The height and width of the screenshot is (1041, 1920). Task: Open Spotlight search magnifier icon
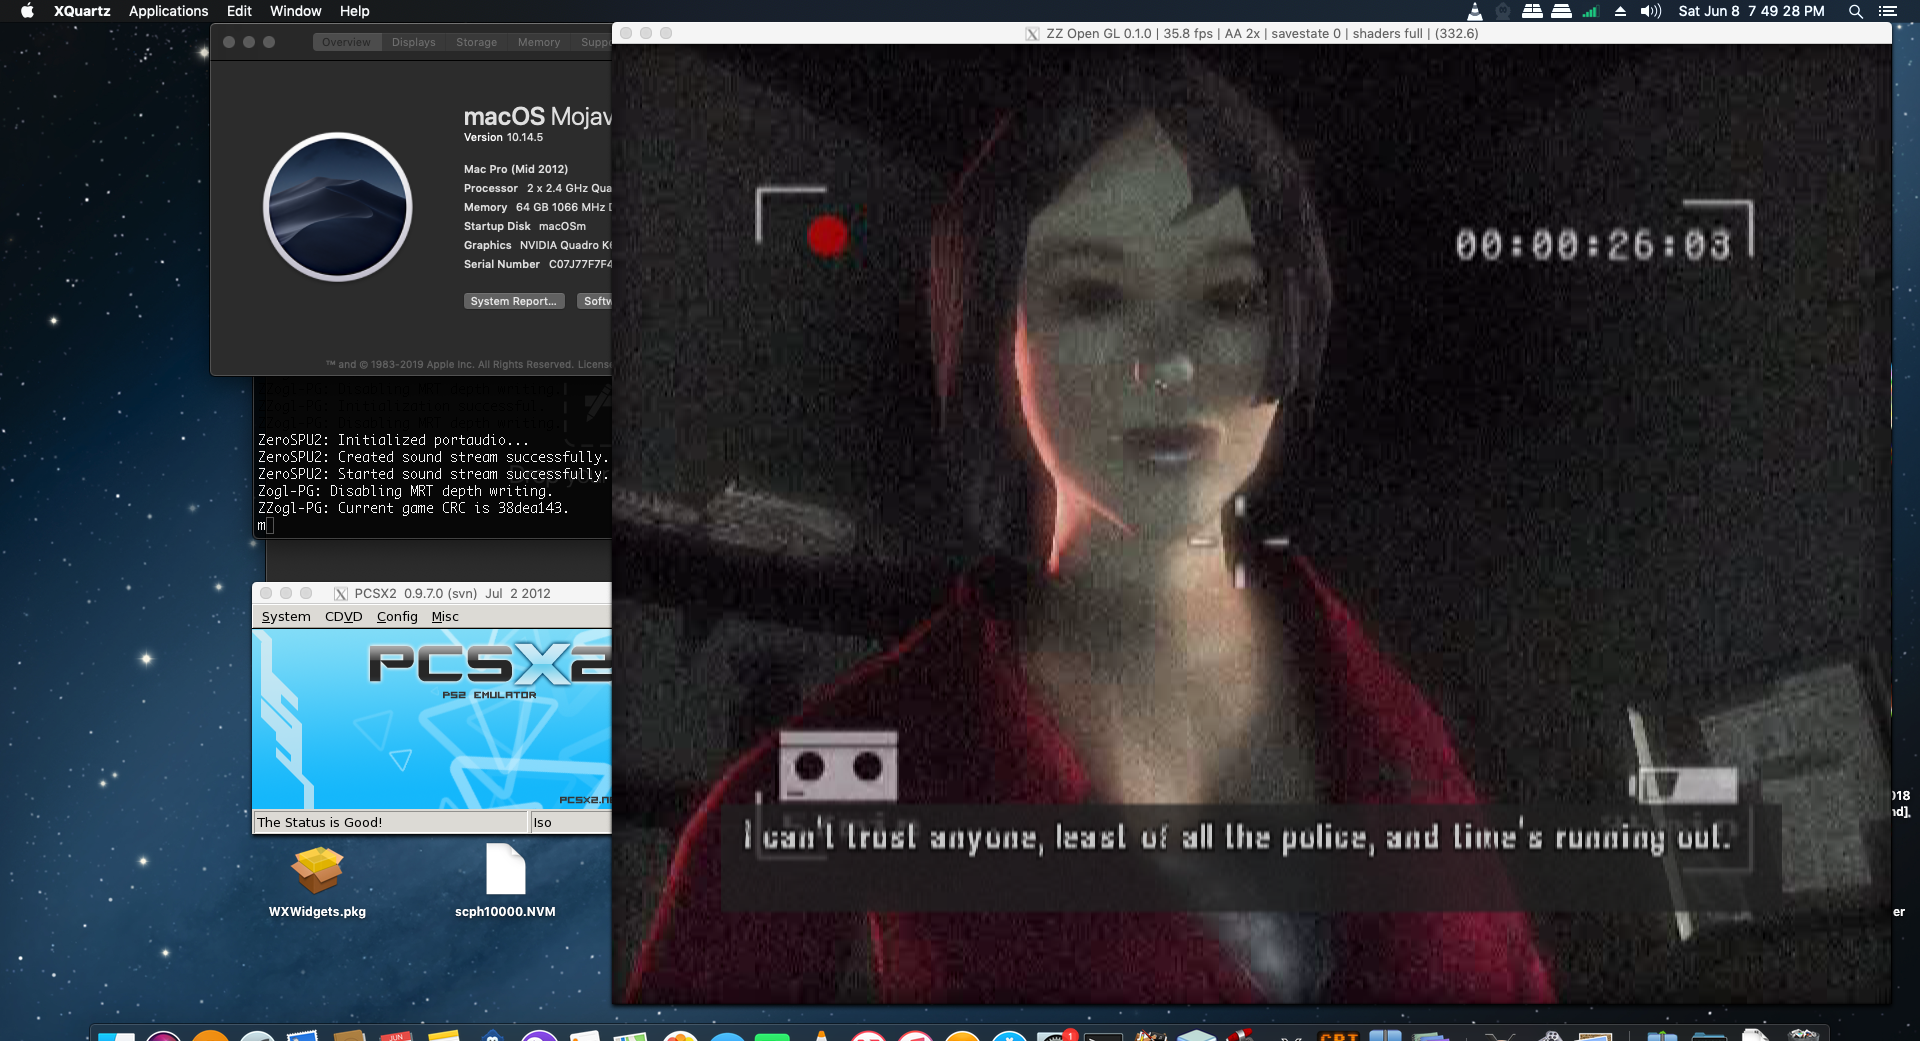click(1855, 11)
